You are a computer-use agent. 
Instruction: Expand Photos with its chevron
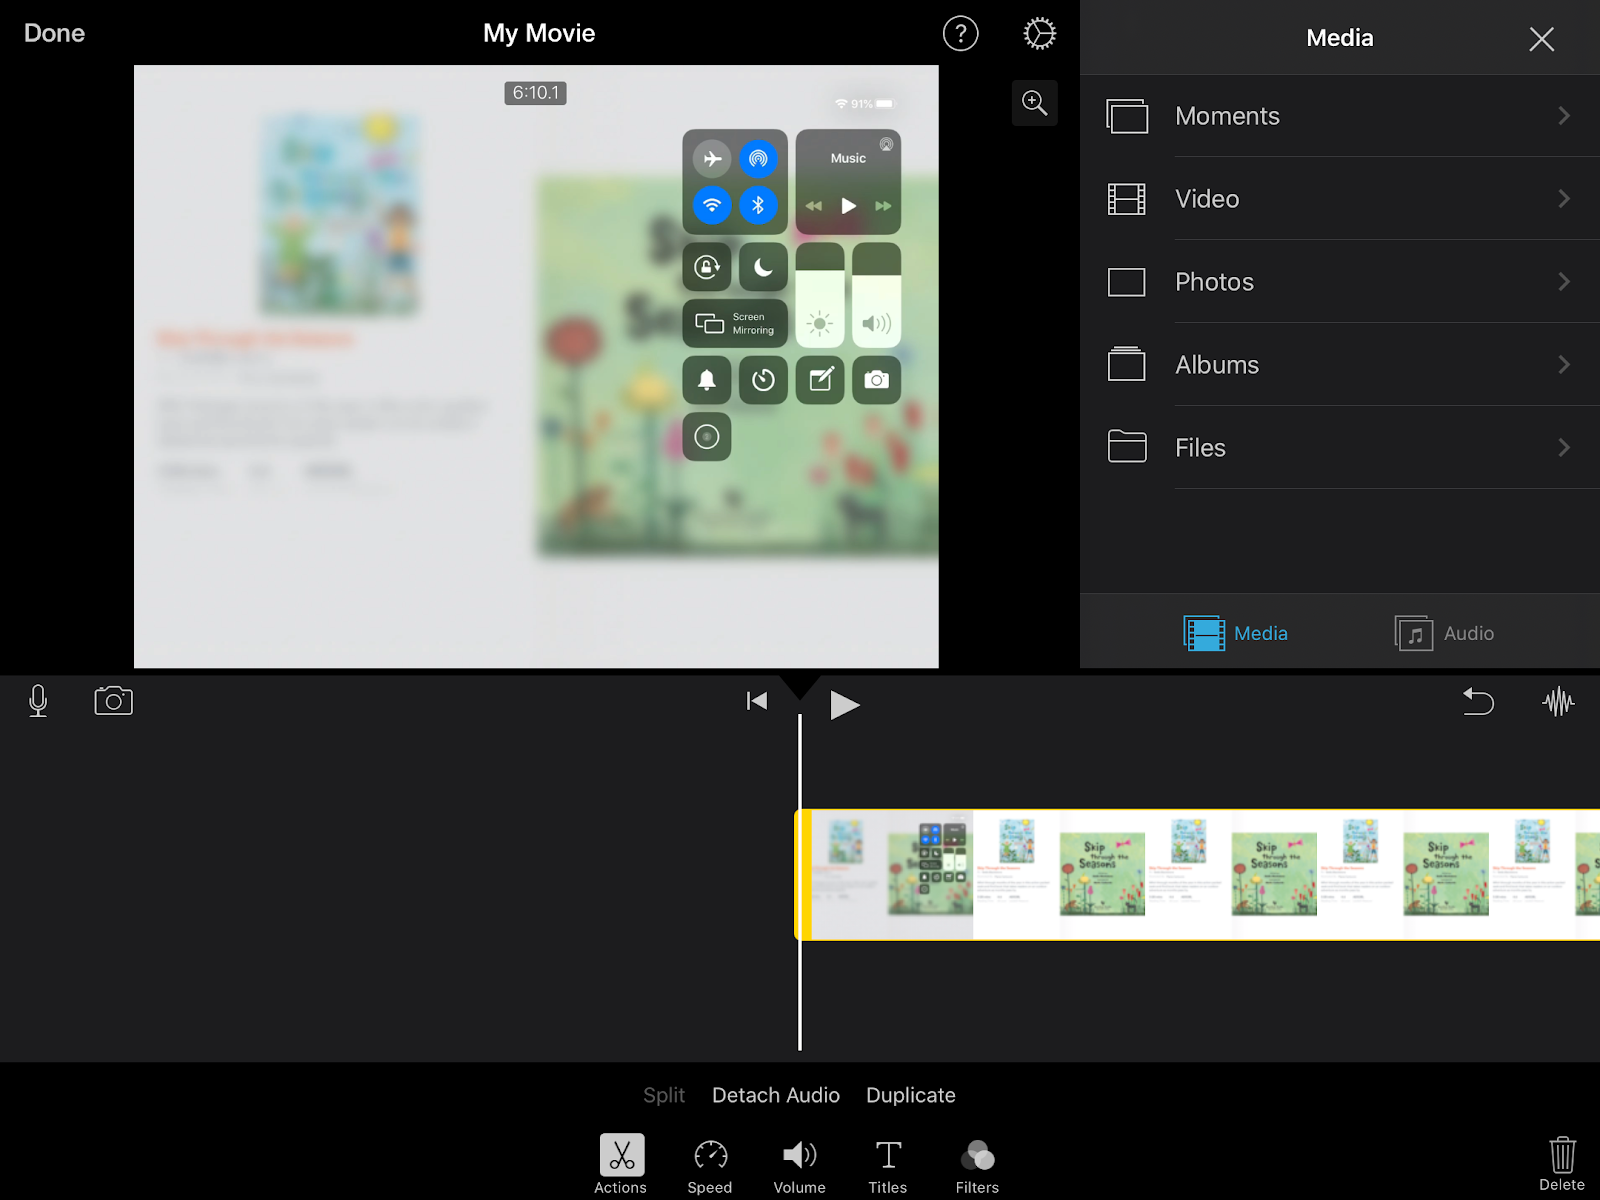coord(1564,282)
